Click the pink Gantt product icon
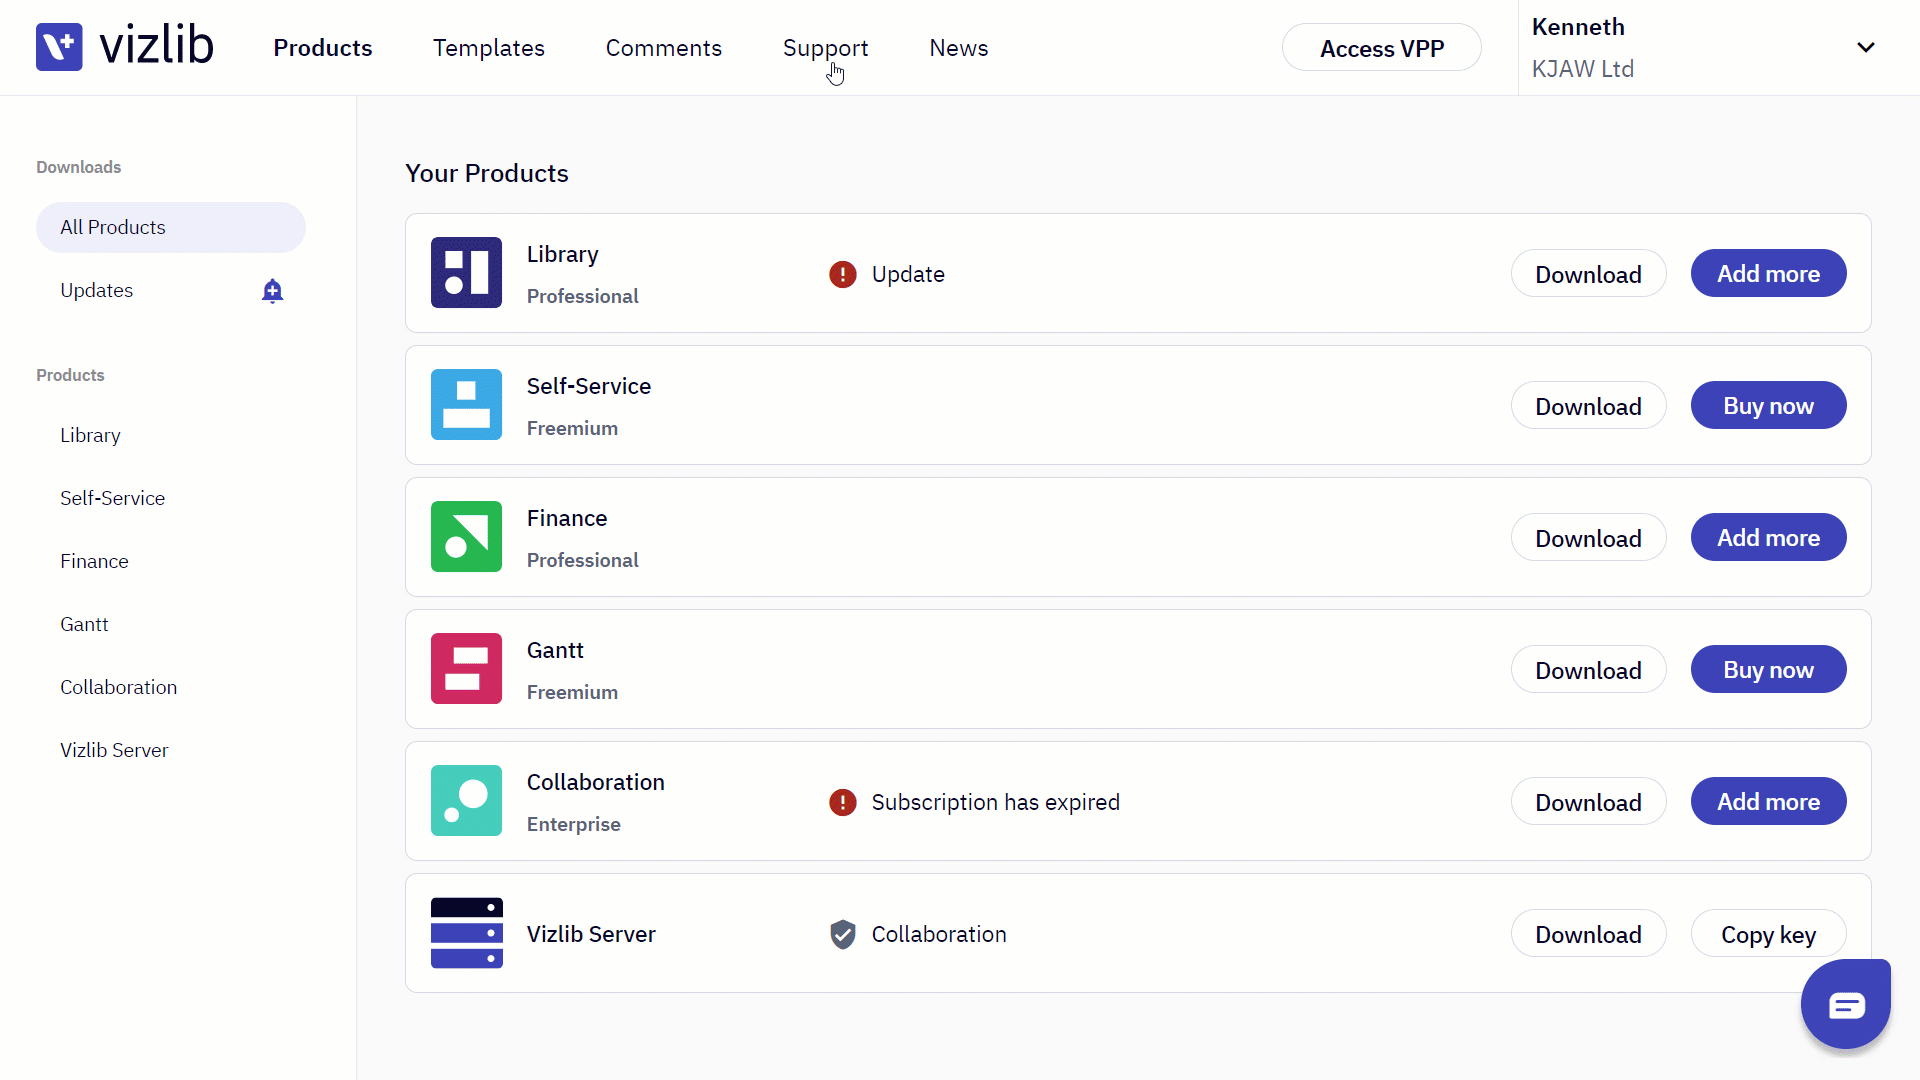This screenshot has width=1920, height=1080. 466,668
